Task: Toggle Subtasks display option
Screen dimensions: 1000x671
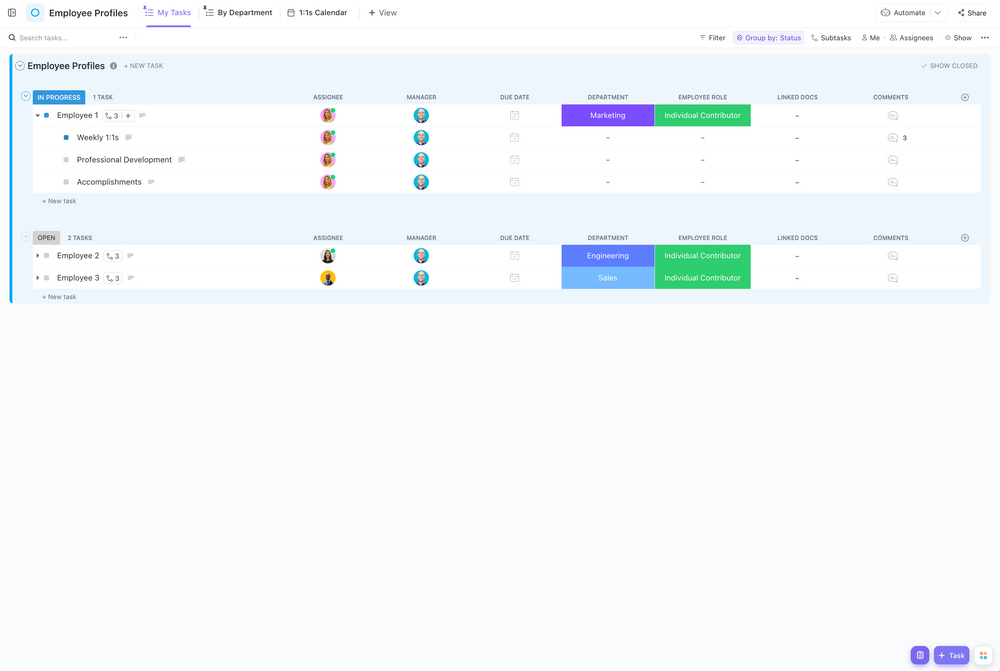Action: 830,38
